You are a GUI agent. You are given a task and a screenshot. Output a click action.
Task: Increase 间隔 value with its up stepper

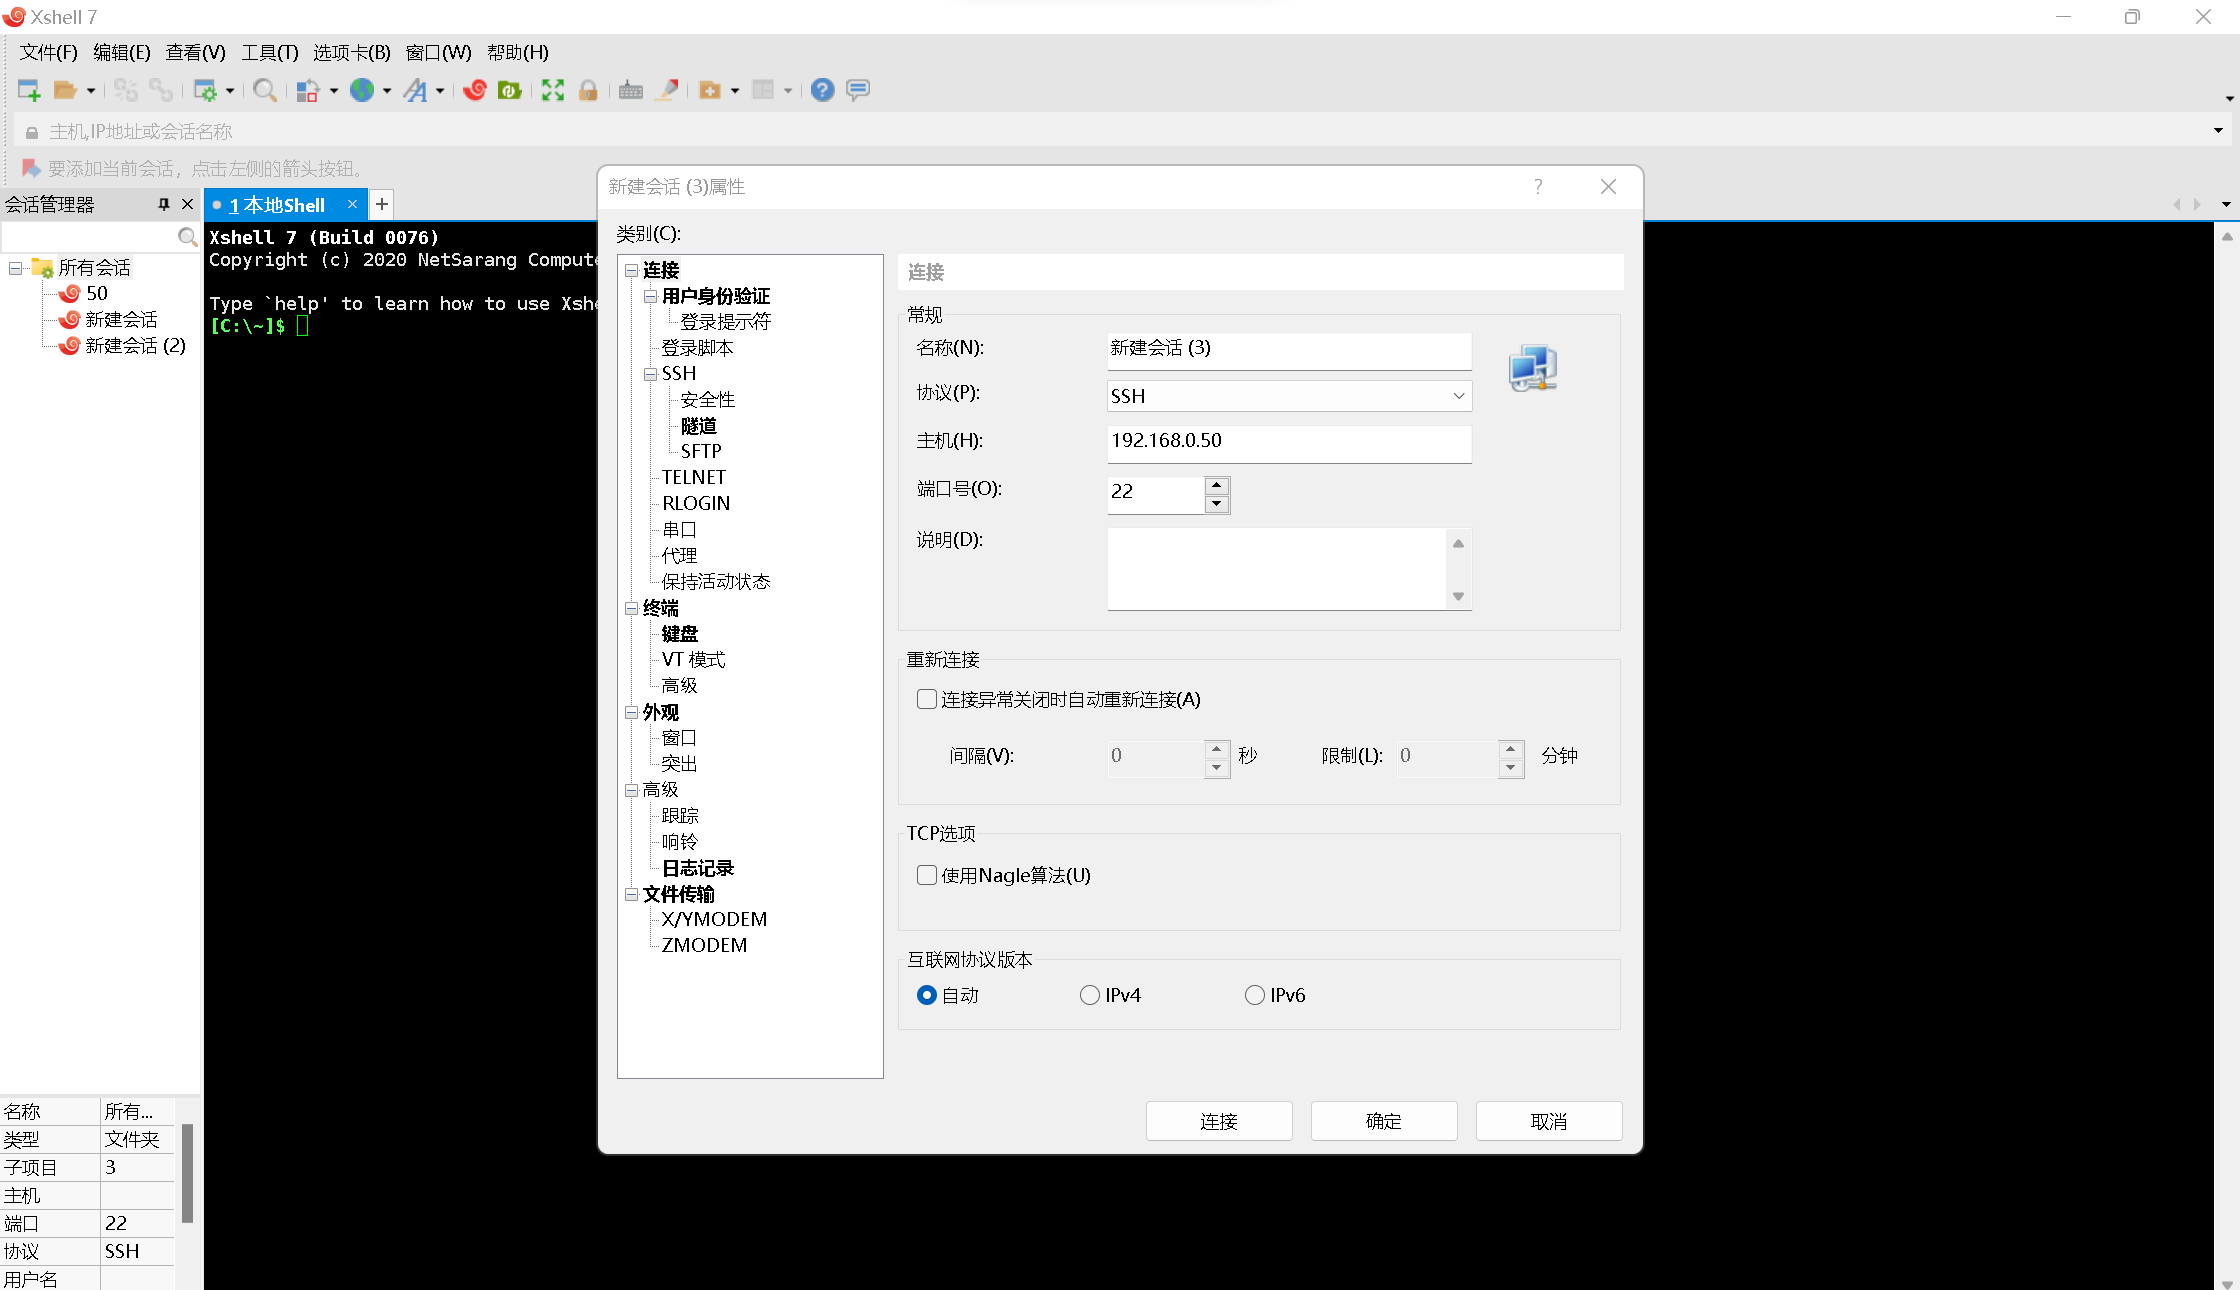coord(1217,748)
